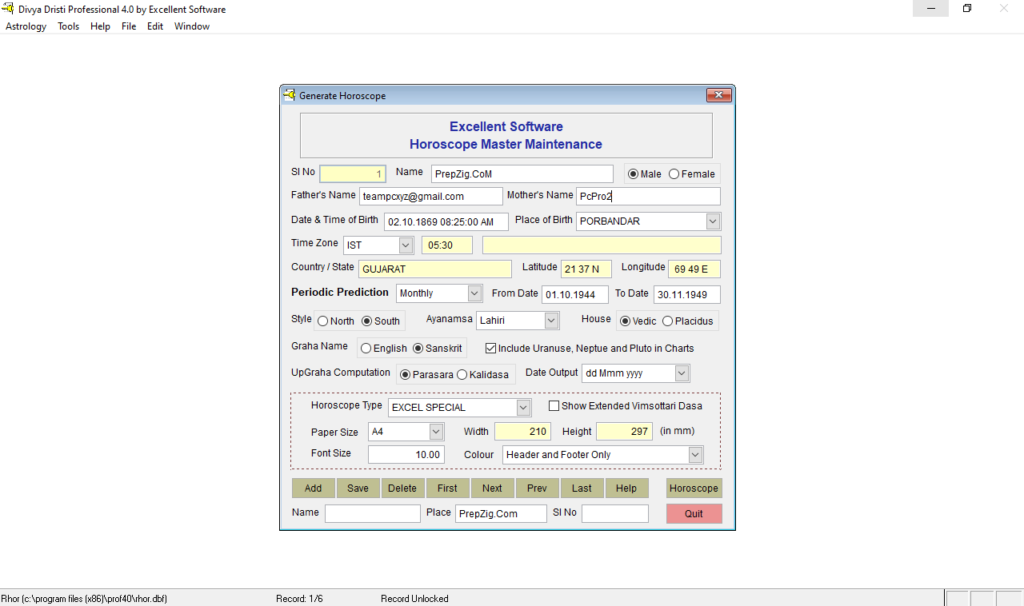Screen dimensions: 1024x606
Task: Click the Divya Dristi app icon in title bar
Action: (x=8, y=8)
